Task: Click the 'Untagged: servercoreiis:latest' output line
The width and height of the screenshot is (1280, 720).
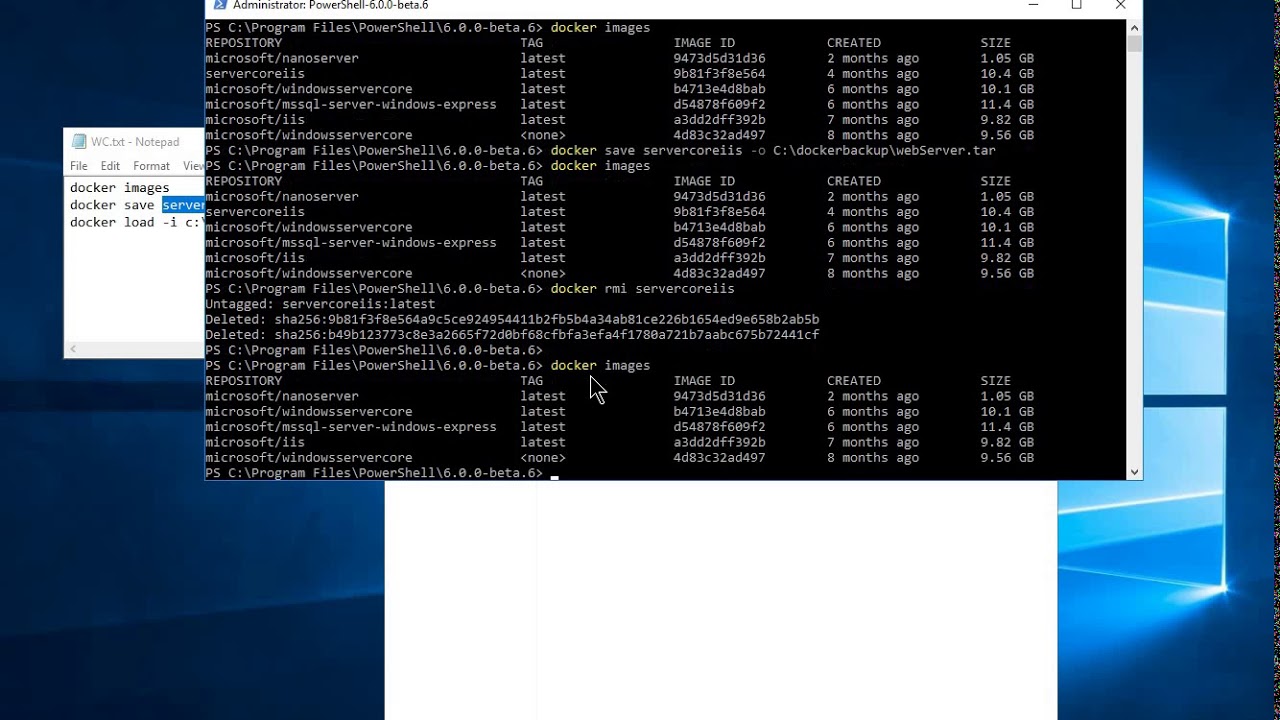Action: tap(320, 304)
